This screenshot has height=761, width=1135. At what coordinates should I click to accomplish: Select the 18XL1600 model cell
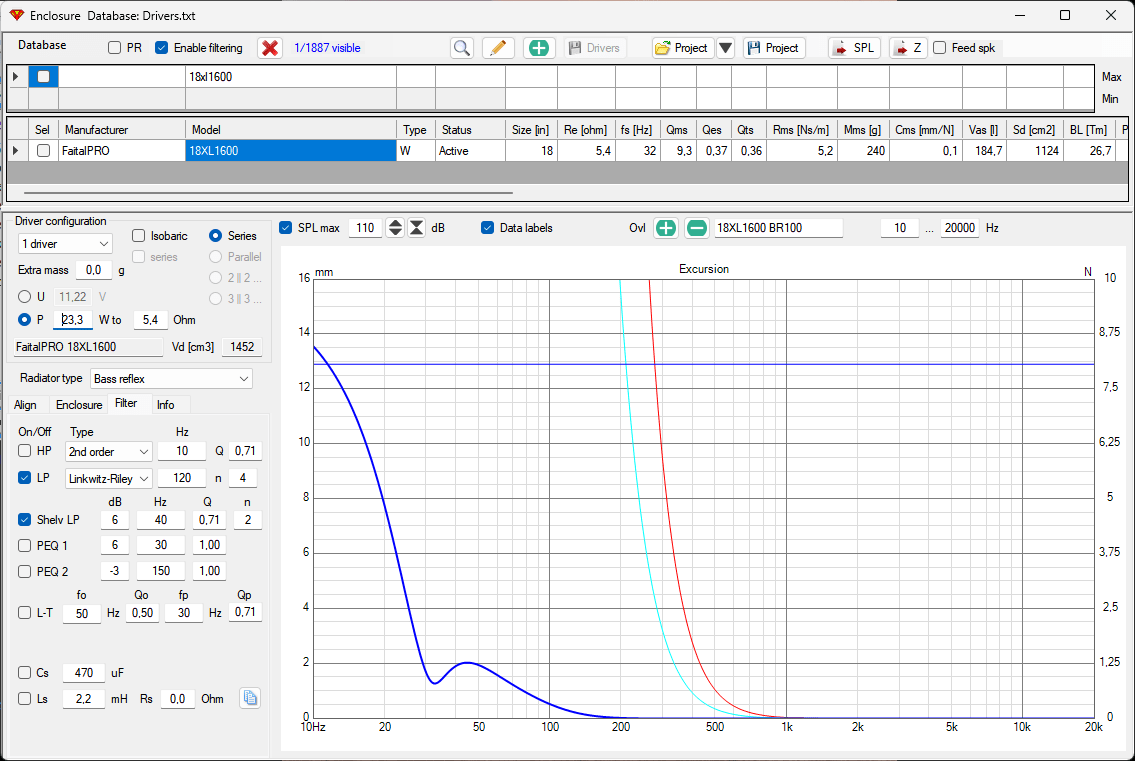click(291, 151)
